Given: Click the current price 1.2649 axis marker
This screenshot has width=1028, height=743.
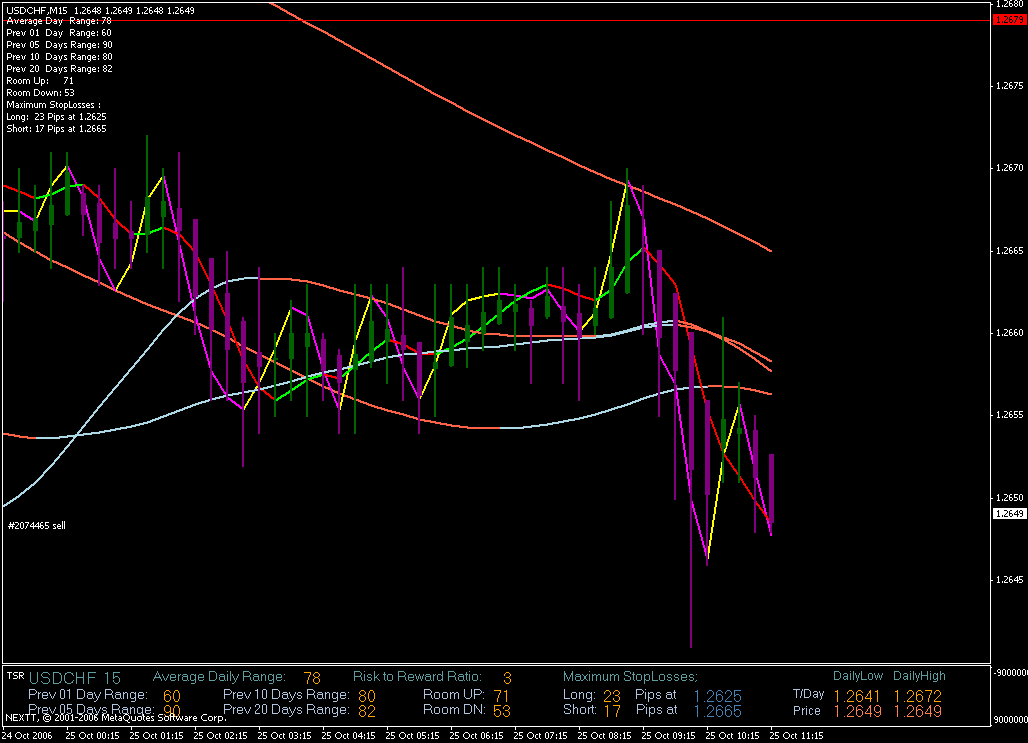Looking at the screenshot, I should pos(1009,513).
